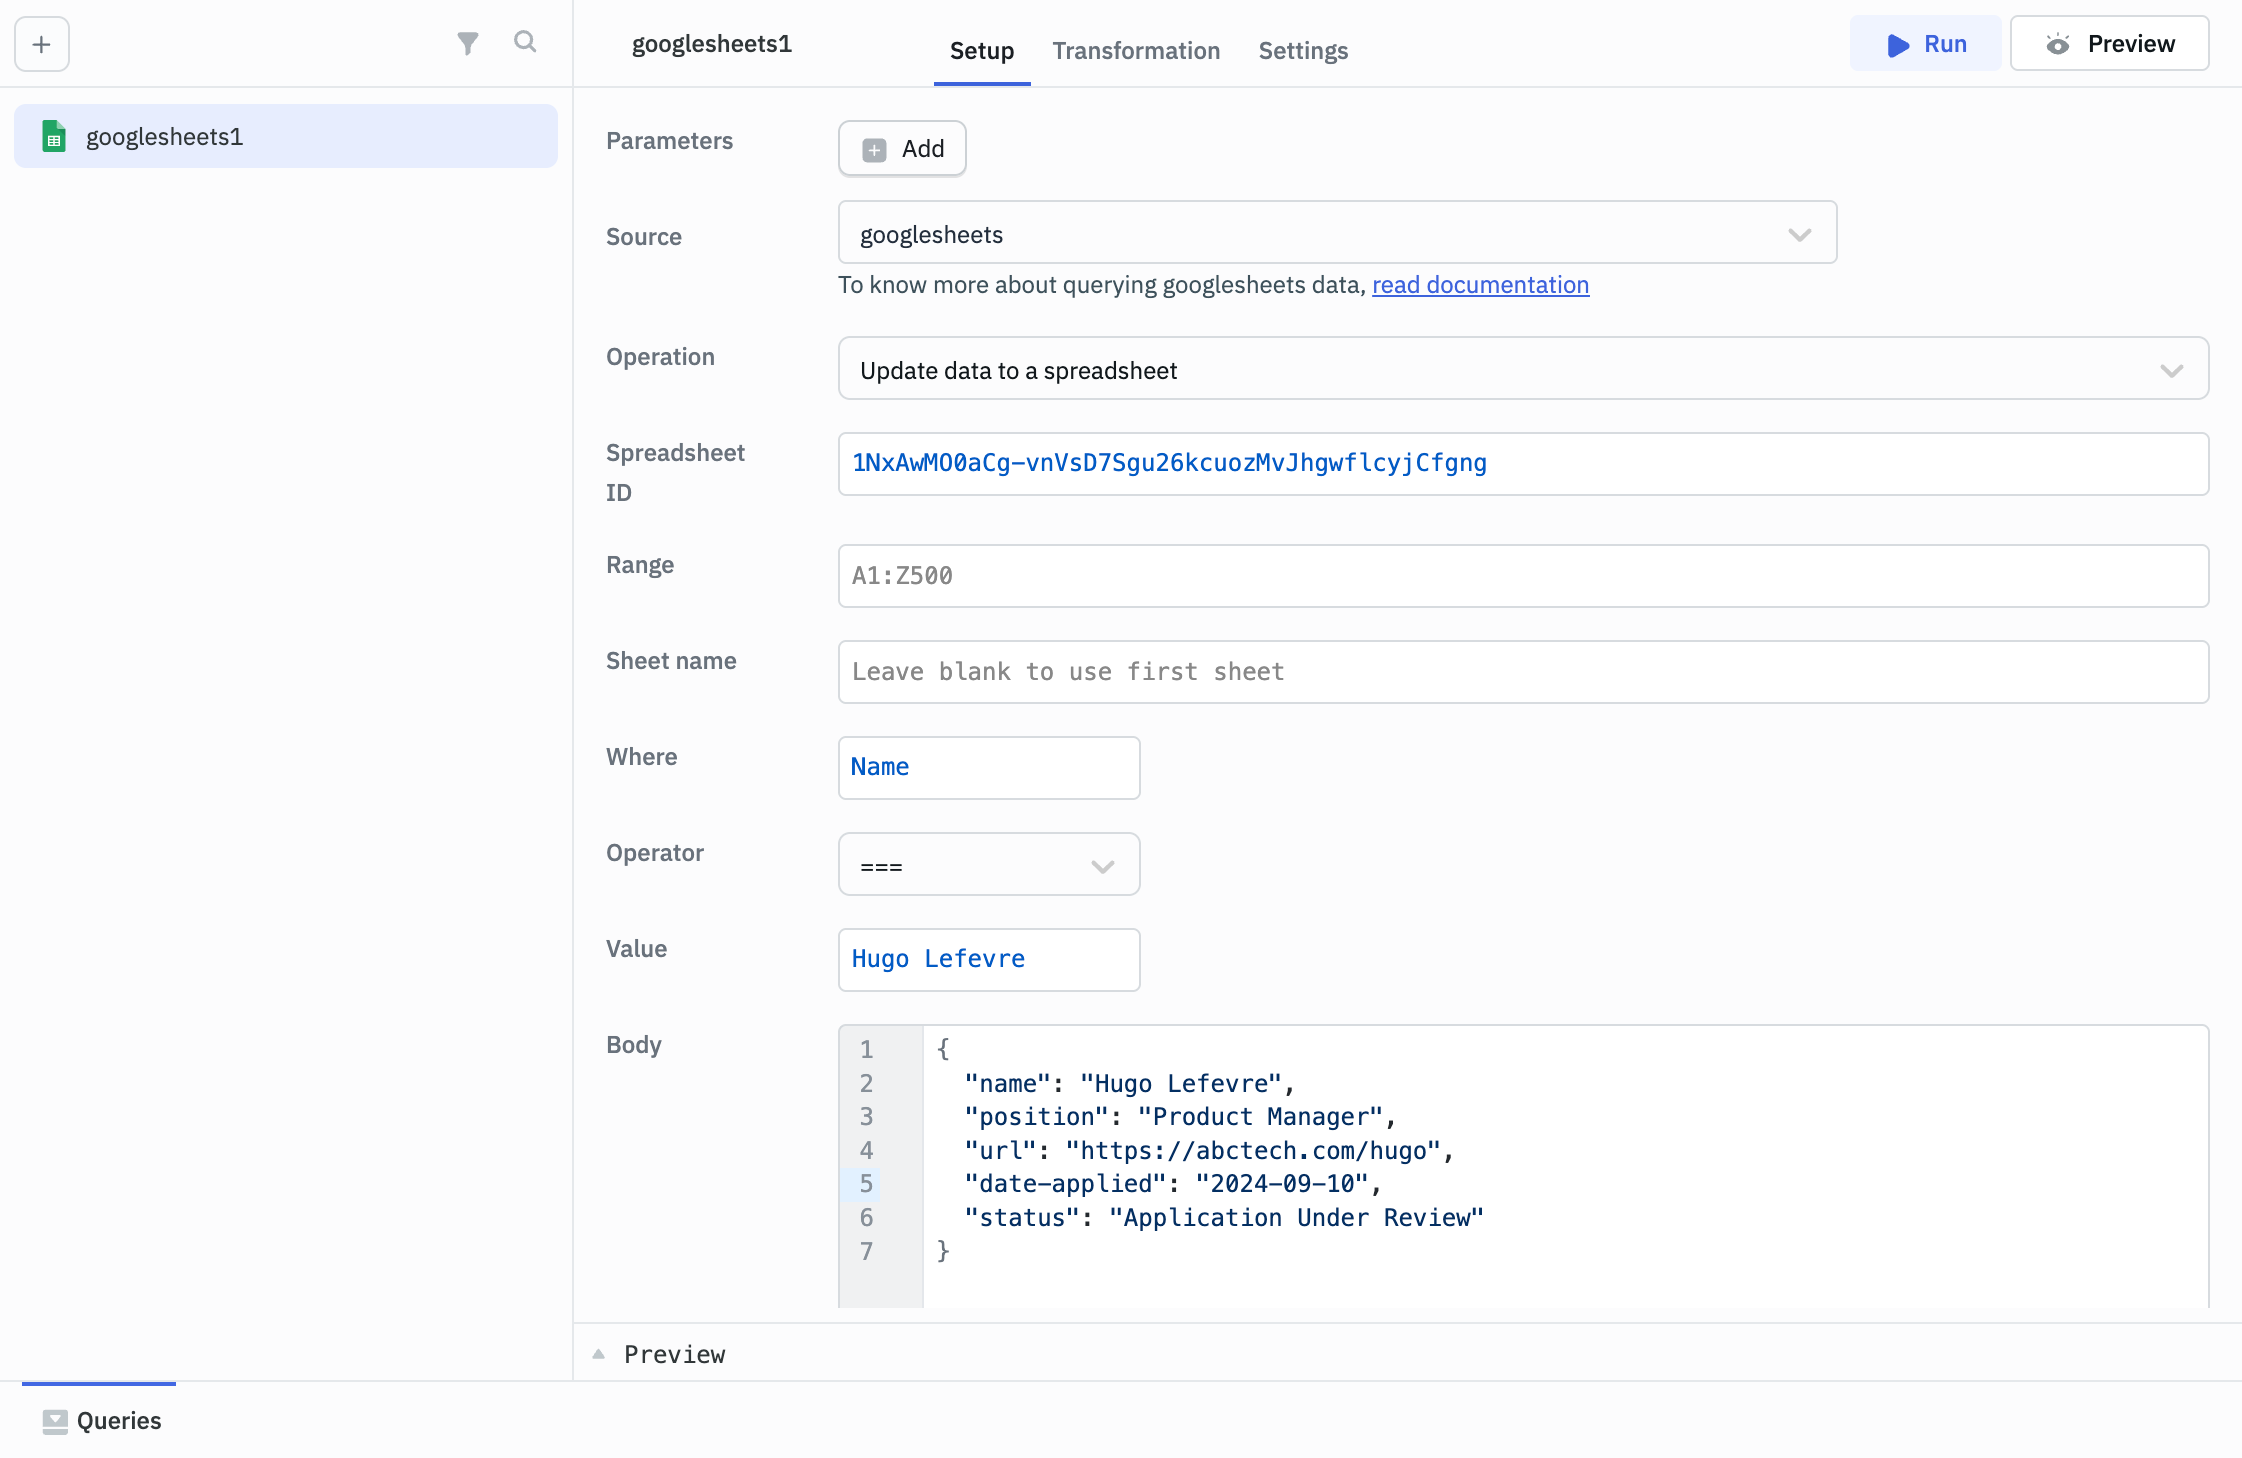Click the search magnifier icon

[x=525, y=42]
